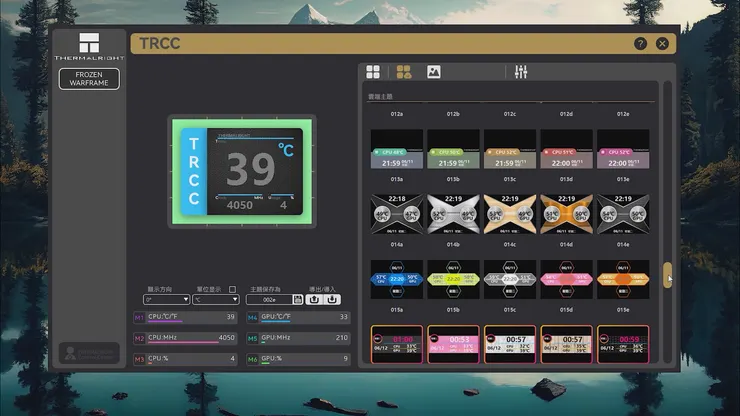Click the export theme upload icon
The image size is (740, 416).
coord(314,299)
